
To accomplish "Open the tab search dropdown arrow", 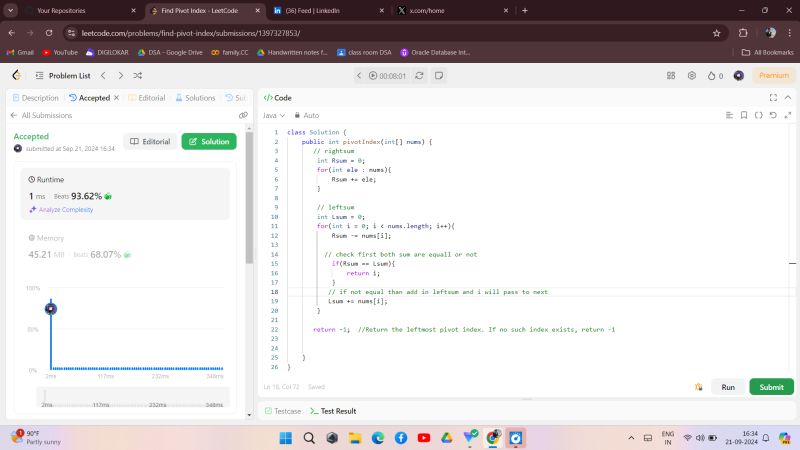I will (10, 10).
